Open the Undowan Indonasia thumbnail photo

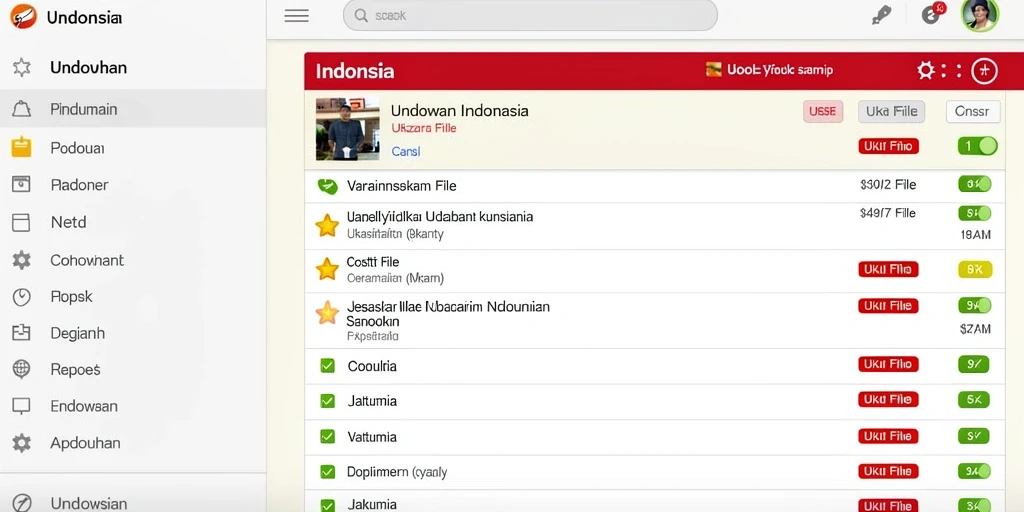(x=347, y=129)
